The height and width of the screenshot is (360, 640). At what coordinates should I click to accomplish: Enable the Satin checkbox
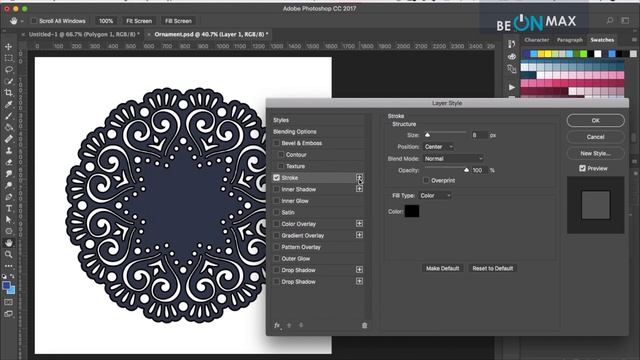pyautogui.click(x=277, y=212)
